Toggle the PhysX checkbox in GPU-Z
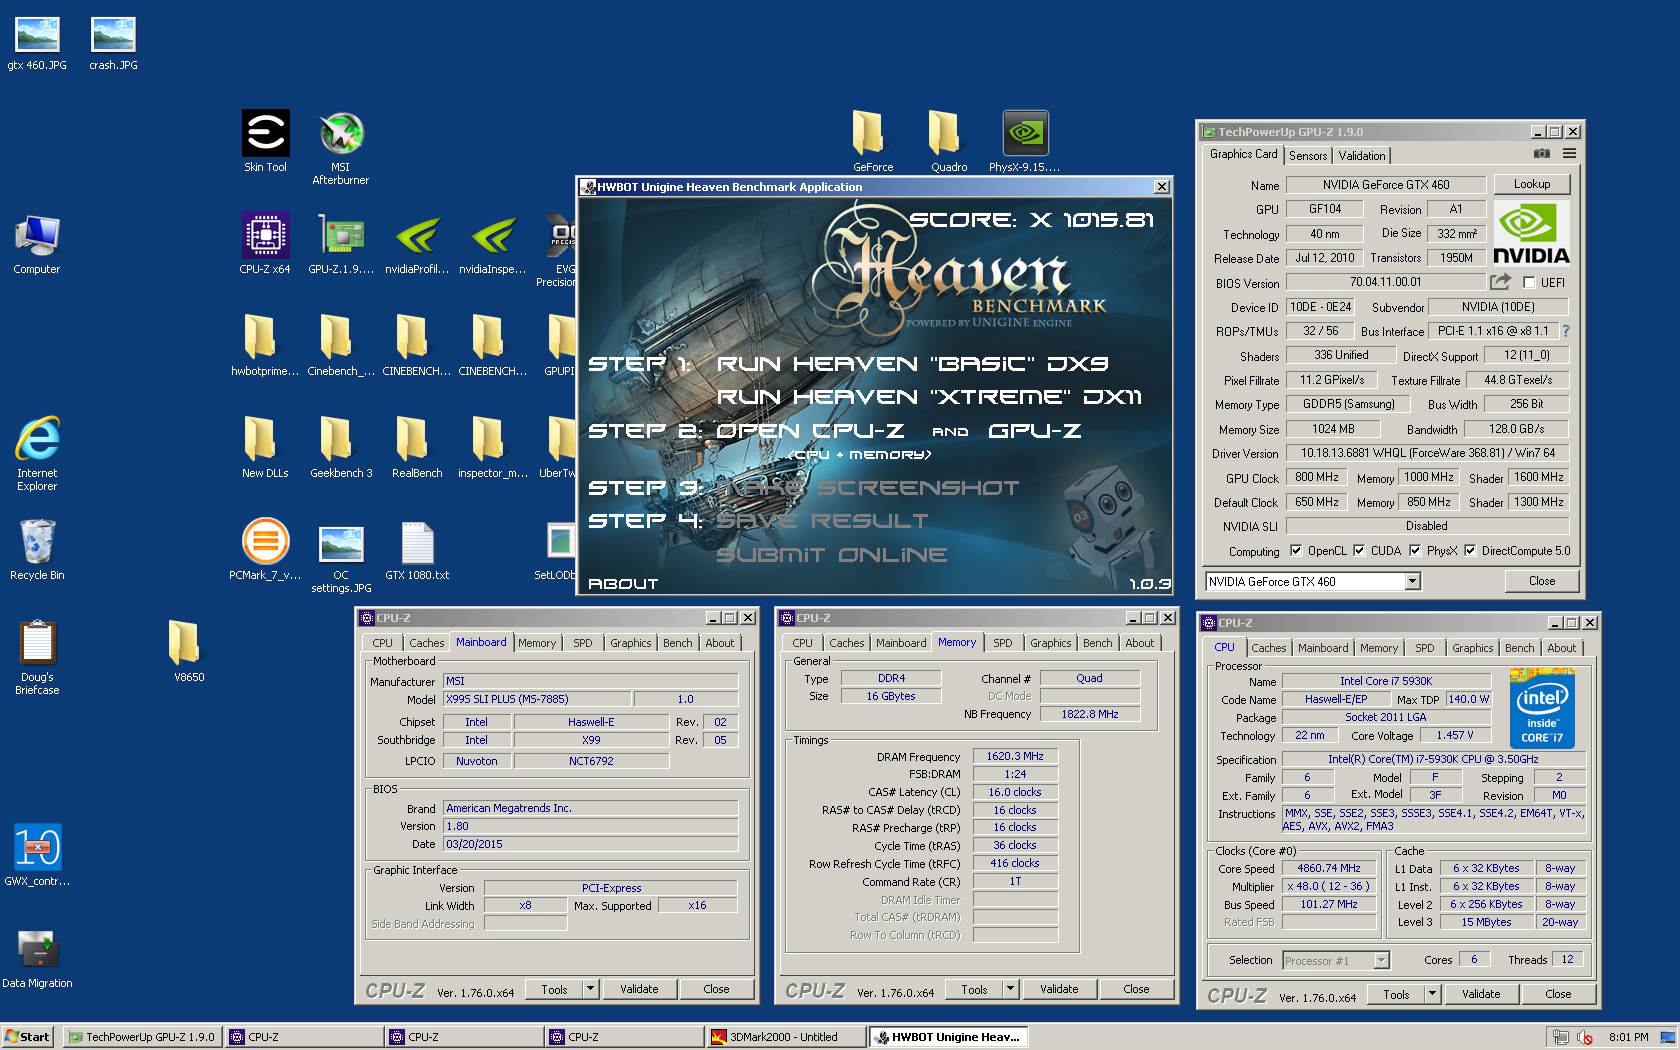 1415,550
